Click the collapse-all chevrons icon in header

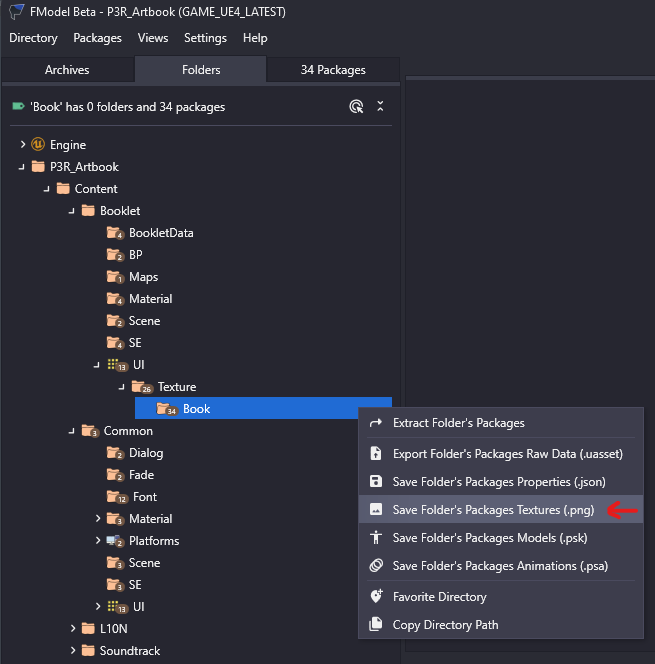click(380, 106)
